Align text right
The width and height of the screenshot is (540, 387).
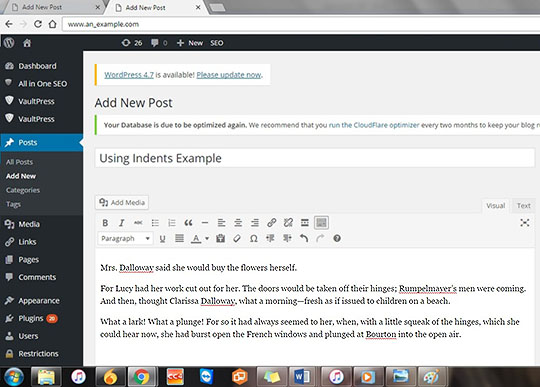click(x=255, y=223)
